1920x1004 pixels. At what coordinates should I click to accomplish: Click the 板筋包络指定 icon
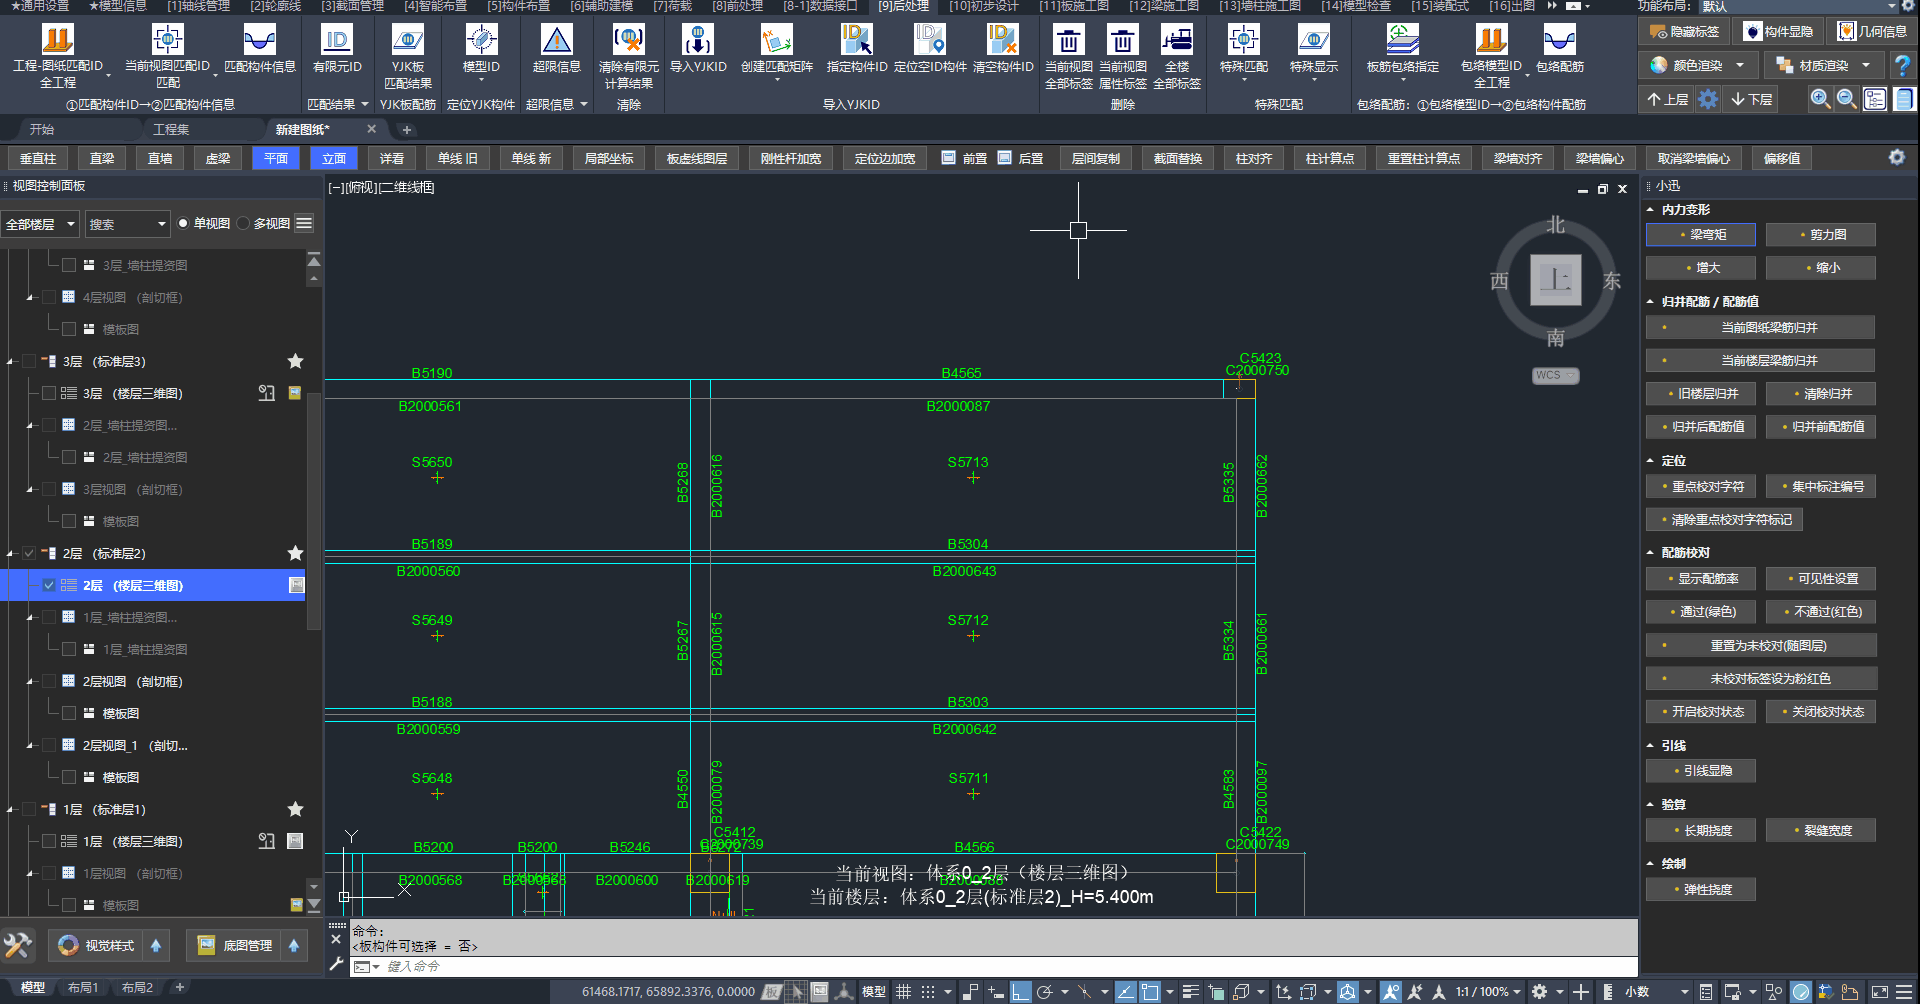[1402, 41]
